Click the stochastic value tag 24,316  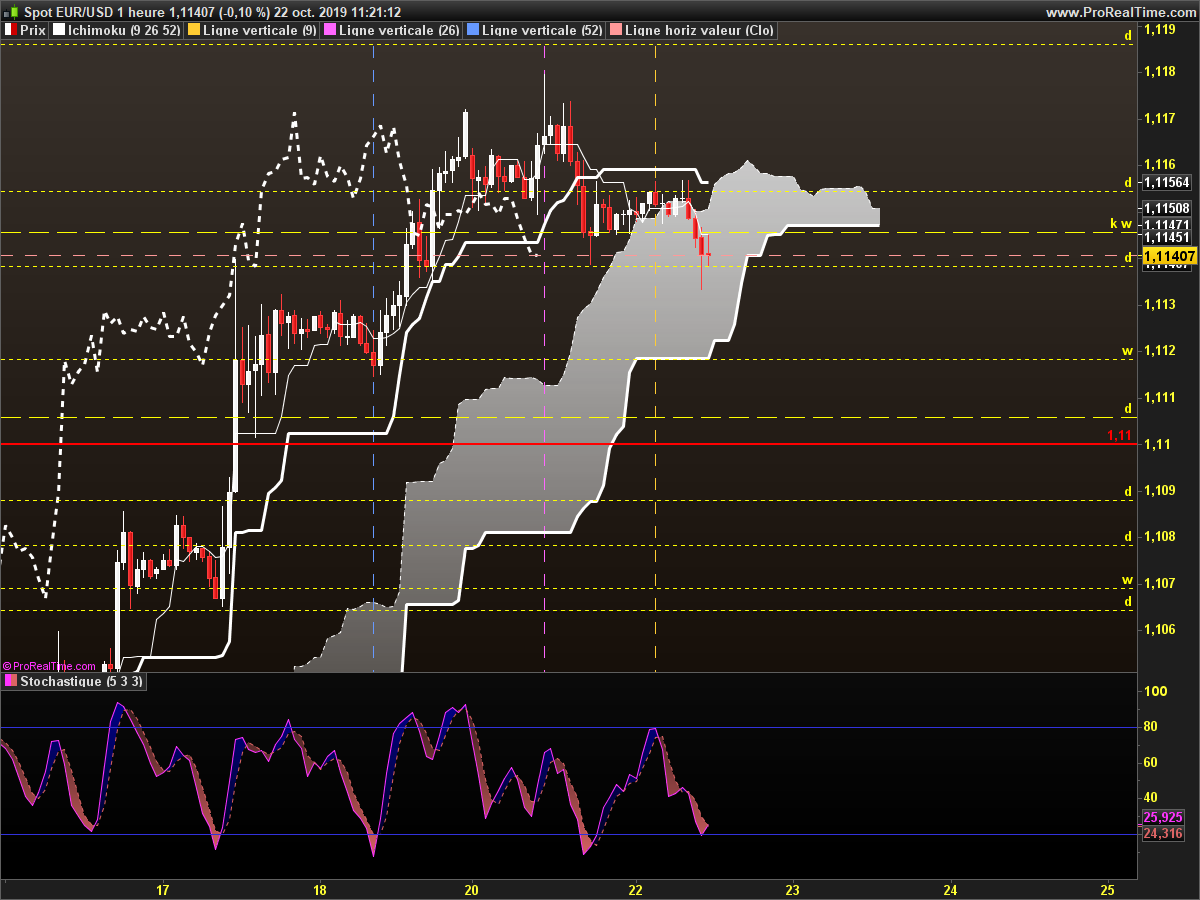[1163, 833]
